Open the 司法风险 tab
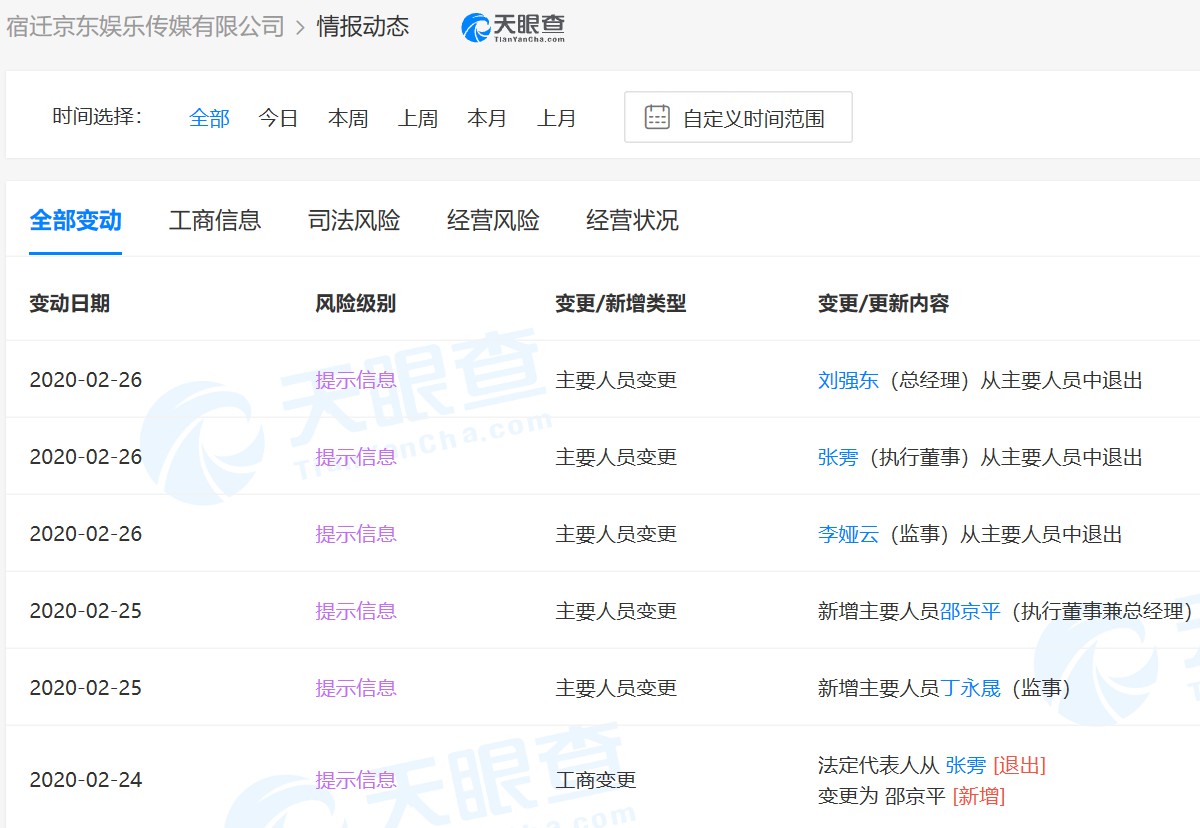Viewport: 1200px width, 828px height. (354, 221)
